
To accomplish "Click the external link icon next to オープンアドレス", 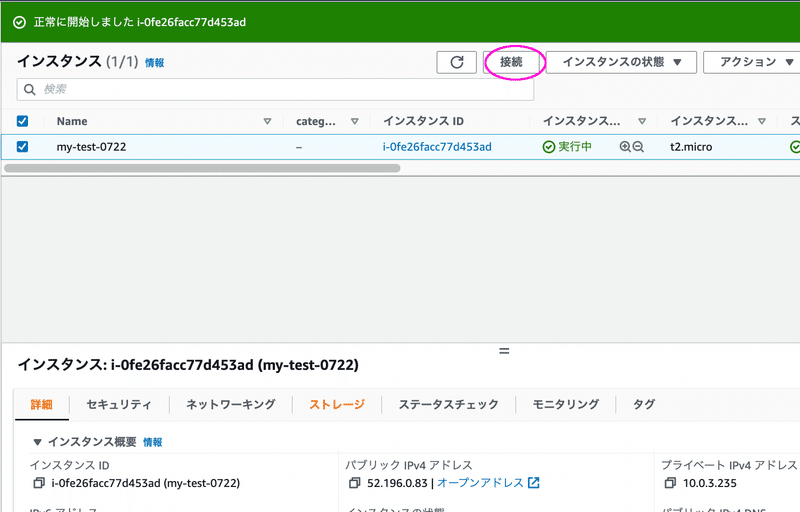I will tap(534, 482).
